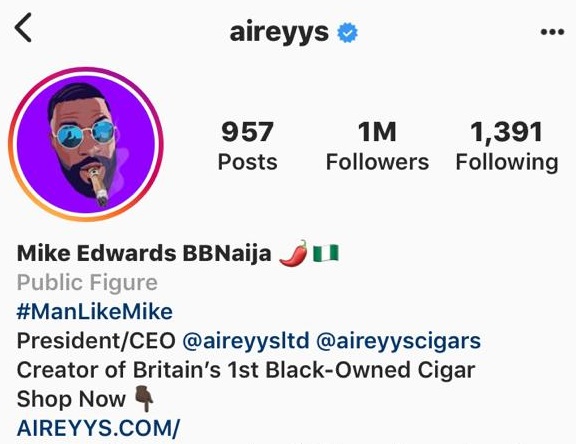Tap the aireyys username title
Viewport: 576px width, 444px height.
pyautogui.click(x=279, y=32)
